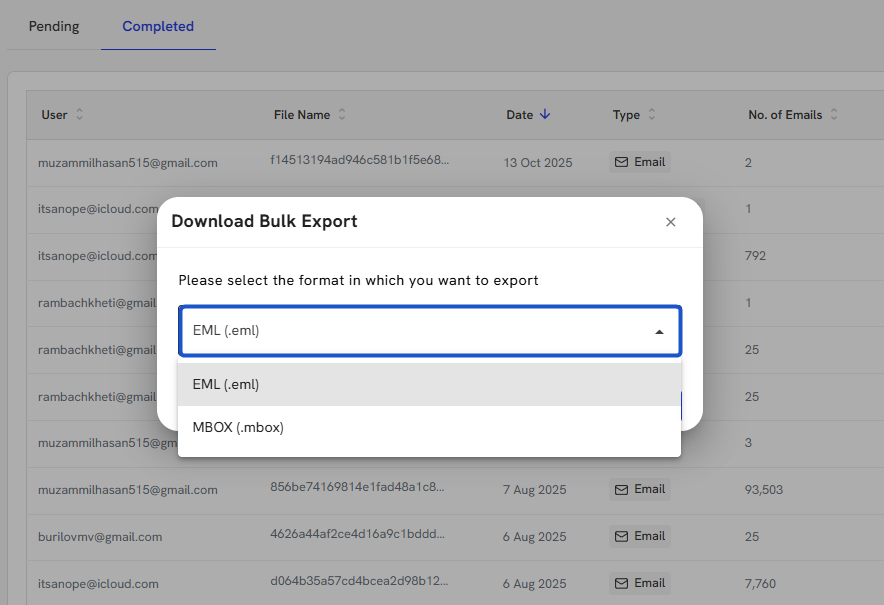Click file name 4626a44af2ce4d16a9c1bddd...

click(359, 535)
